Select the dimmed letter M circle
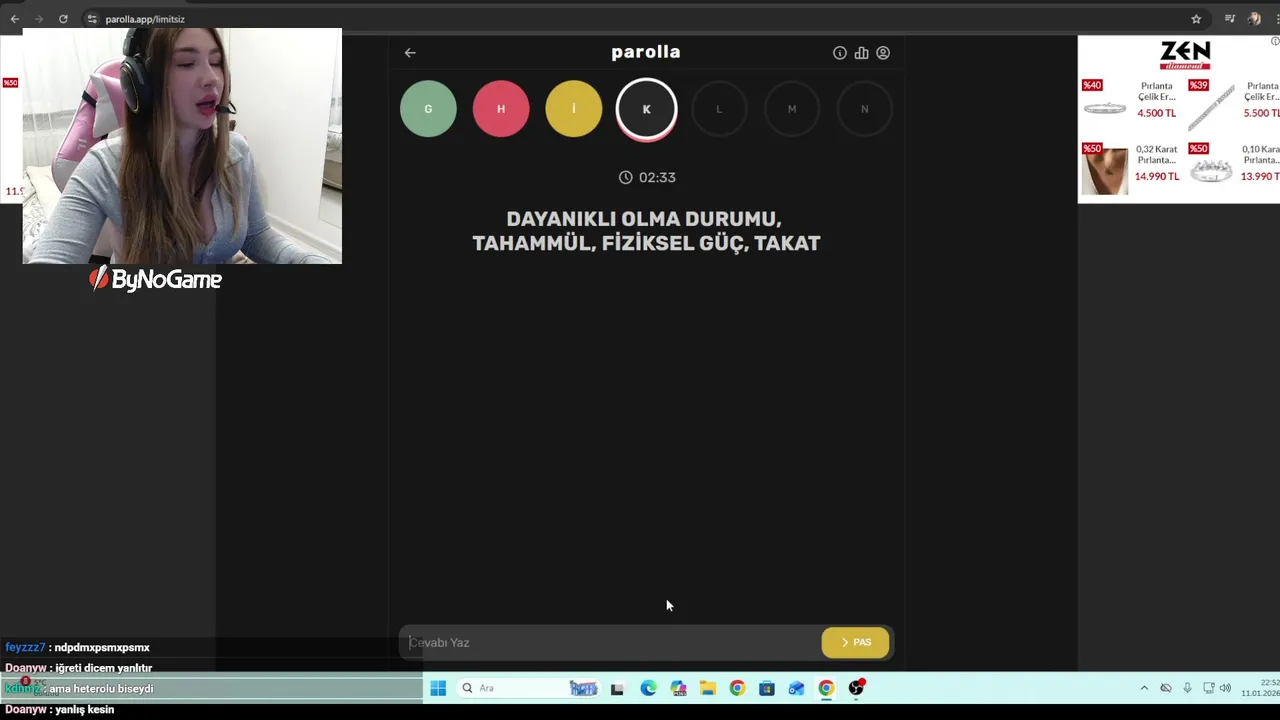The image size is (1280, 720). coord(792,109)
